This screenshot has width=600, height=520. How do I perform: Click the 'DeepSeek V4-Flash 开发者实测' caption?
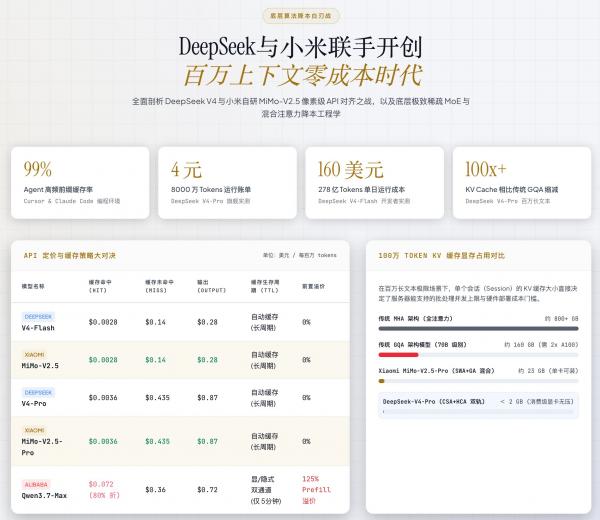pos(364,201)
